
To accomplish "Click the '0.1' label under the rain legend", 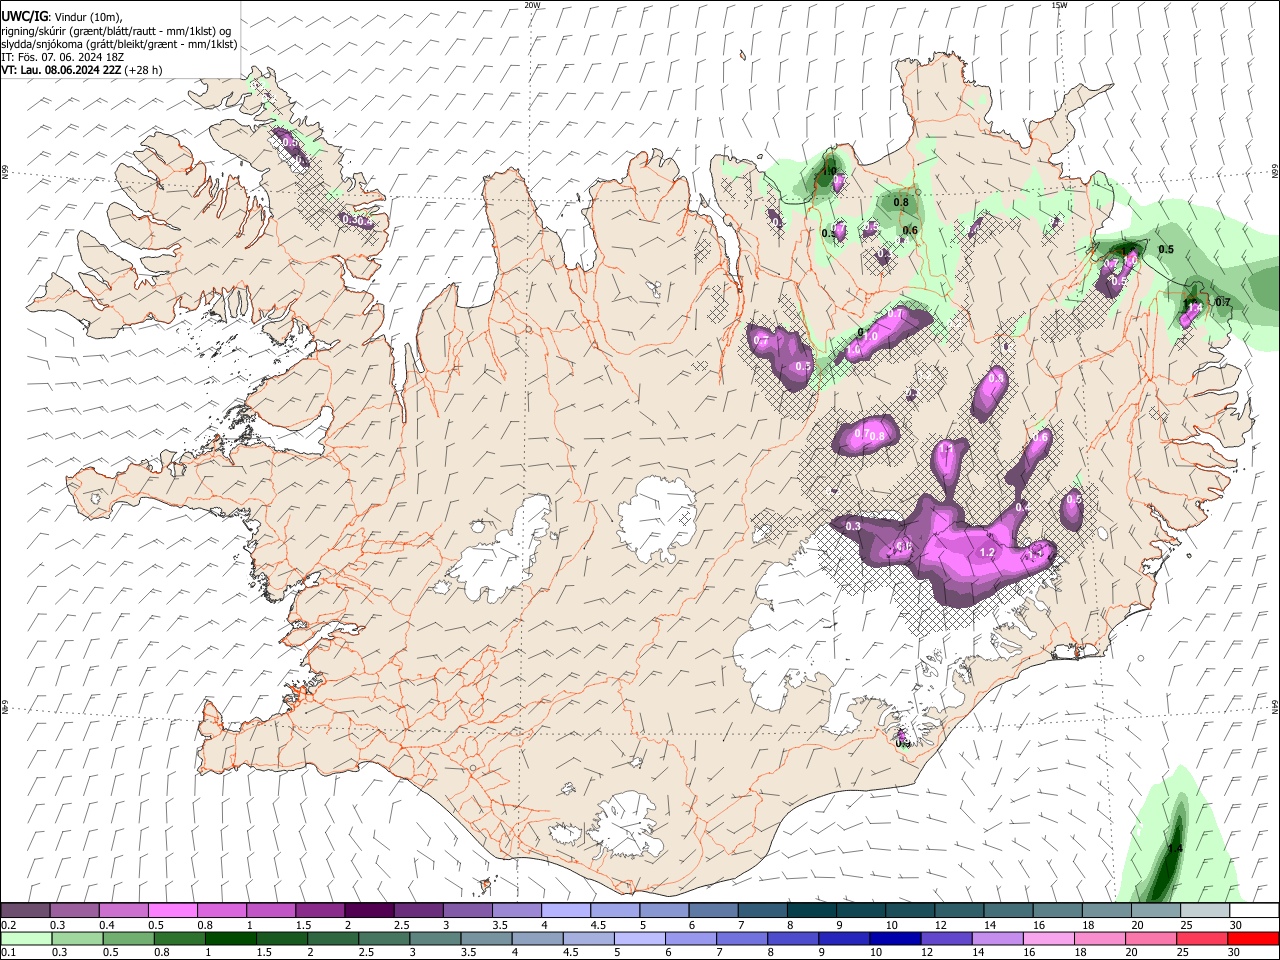I will (8, 952).
